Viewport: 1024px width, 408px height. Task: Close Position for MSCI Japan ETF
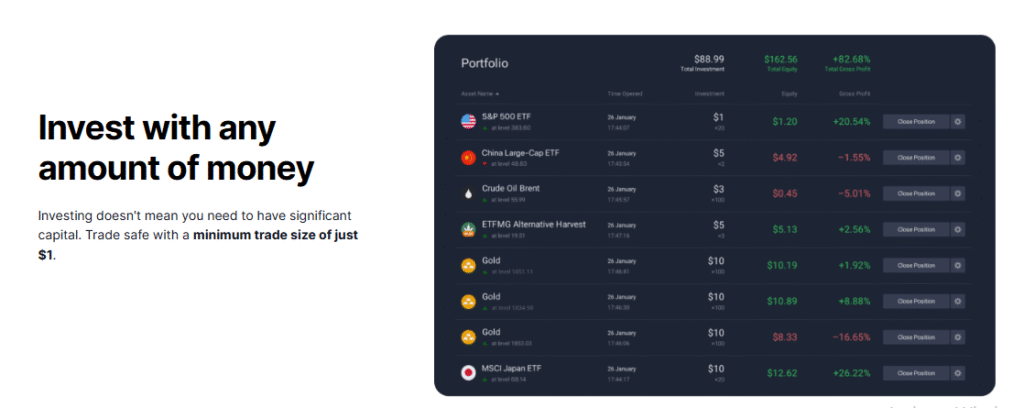coord(916,373)
